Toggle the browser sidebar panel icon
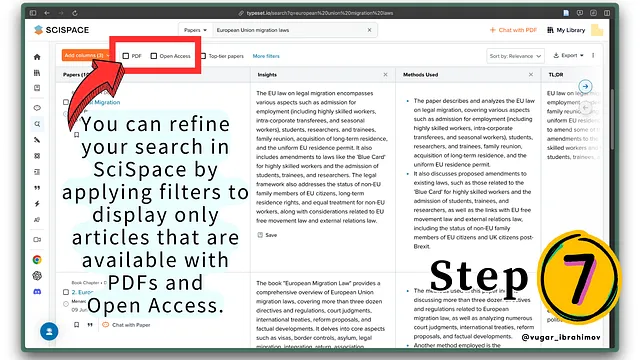 (x=33, y=13)
